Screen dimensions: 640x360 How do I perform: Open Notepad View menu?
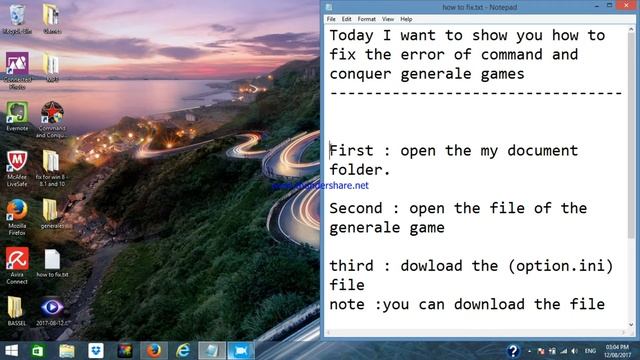(388, 19)
